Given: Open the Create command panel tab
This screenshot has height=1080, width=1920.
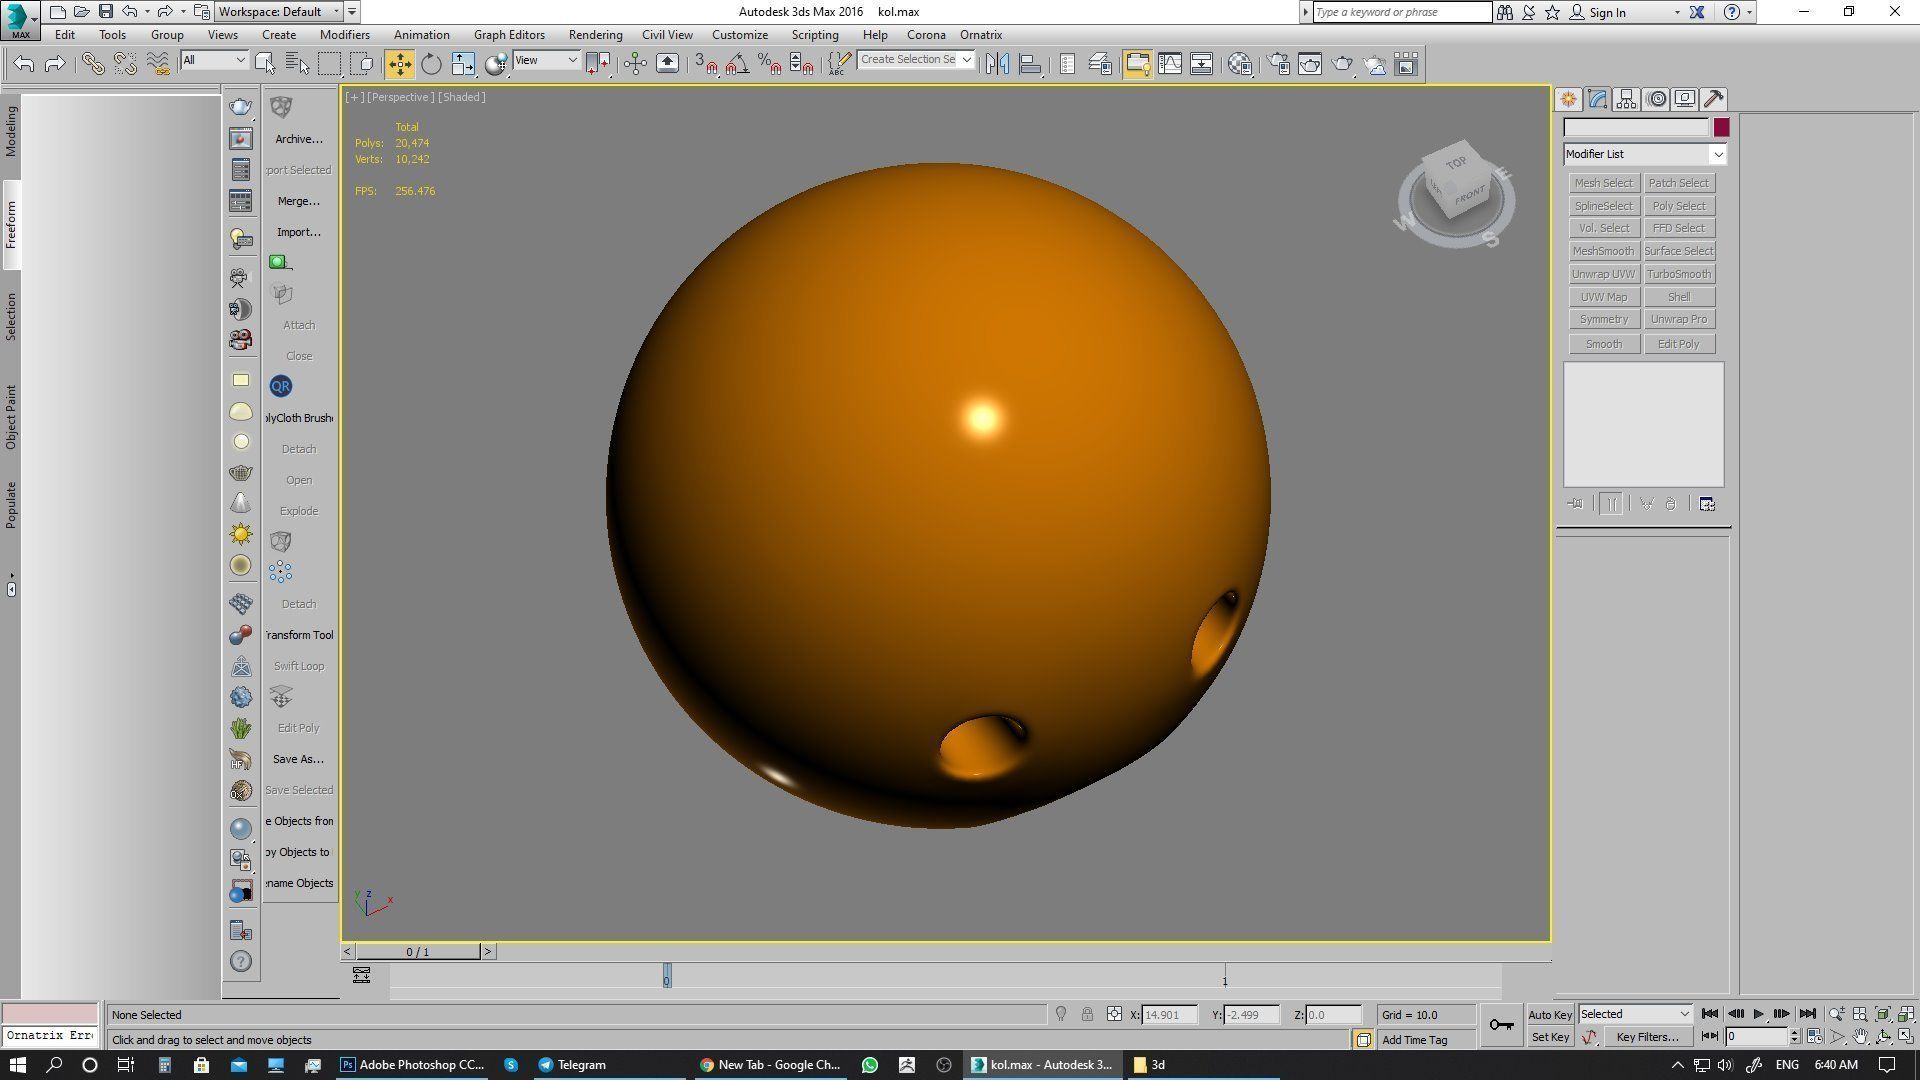Looking at the screenshot, I should coord(1568,99).
